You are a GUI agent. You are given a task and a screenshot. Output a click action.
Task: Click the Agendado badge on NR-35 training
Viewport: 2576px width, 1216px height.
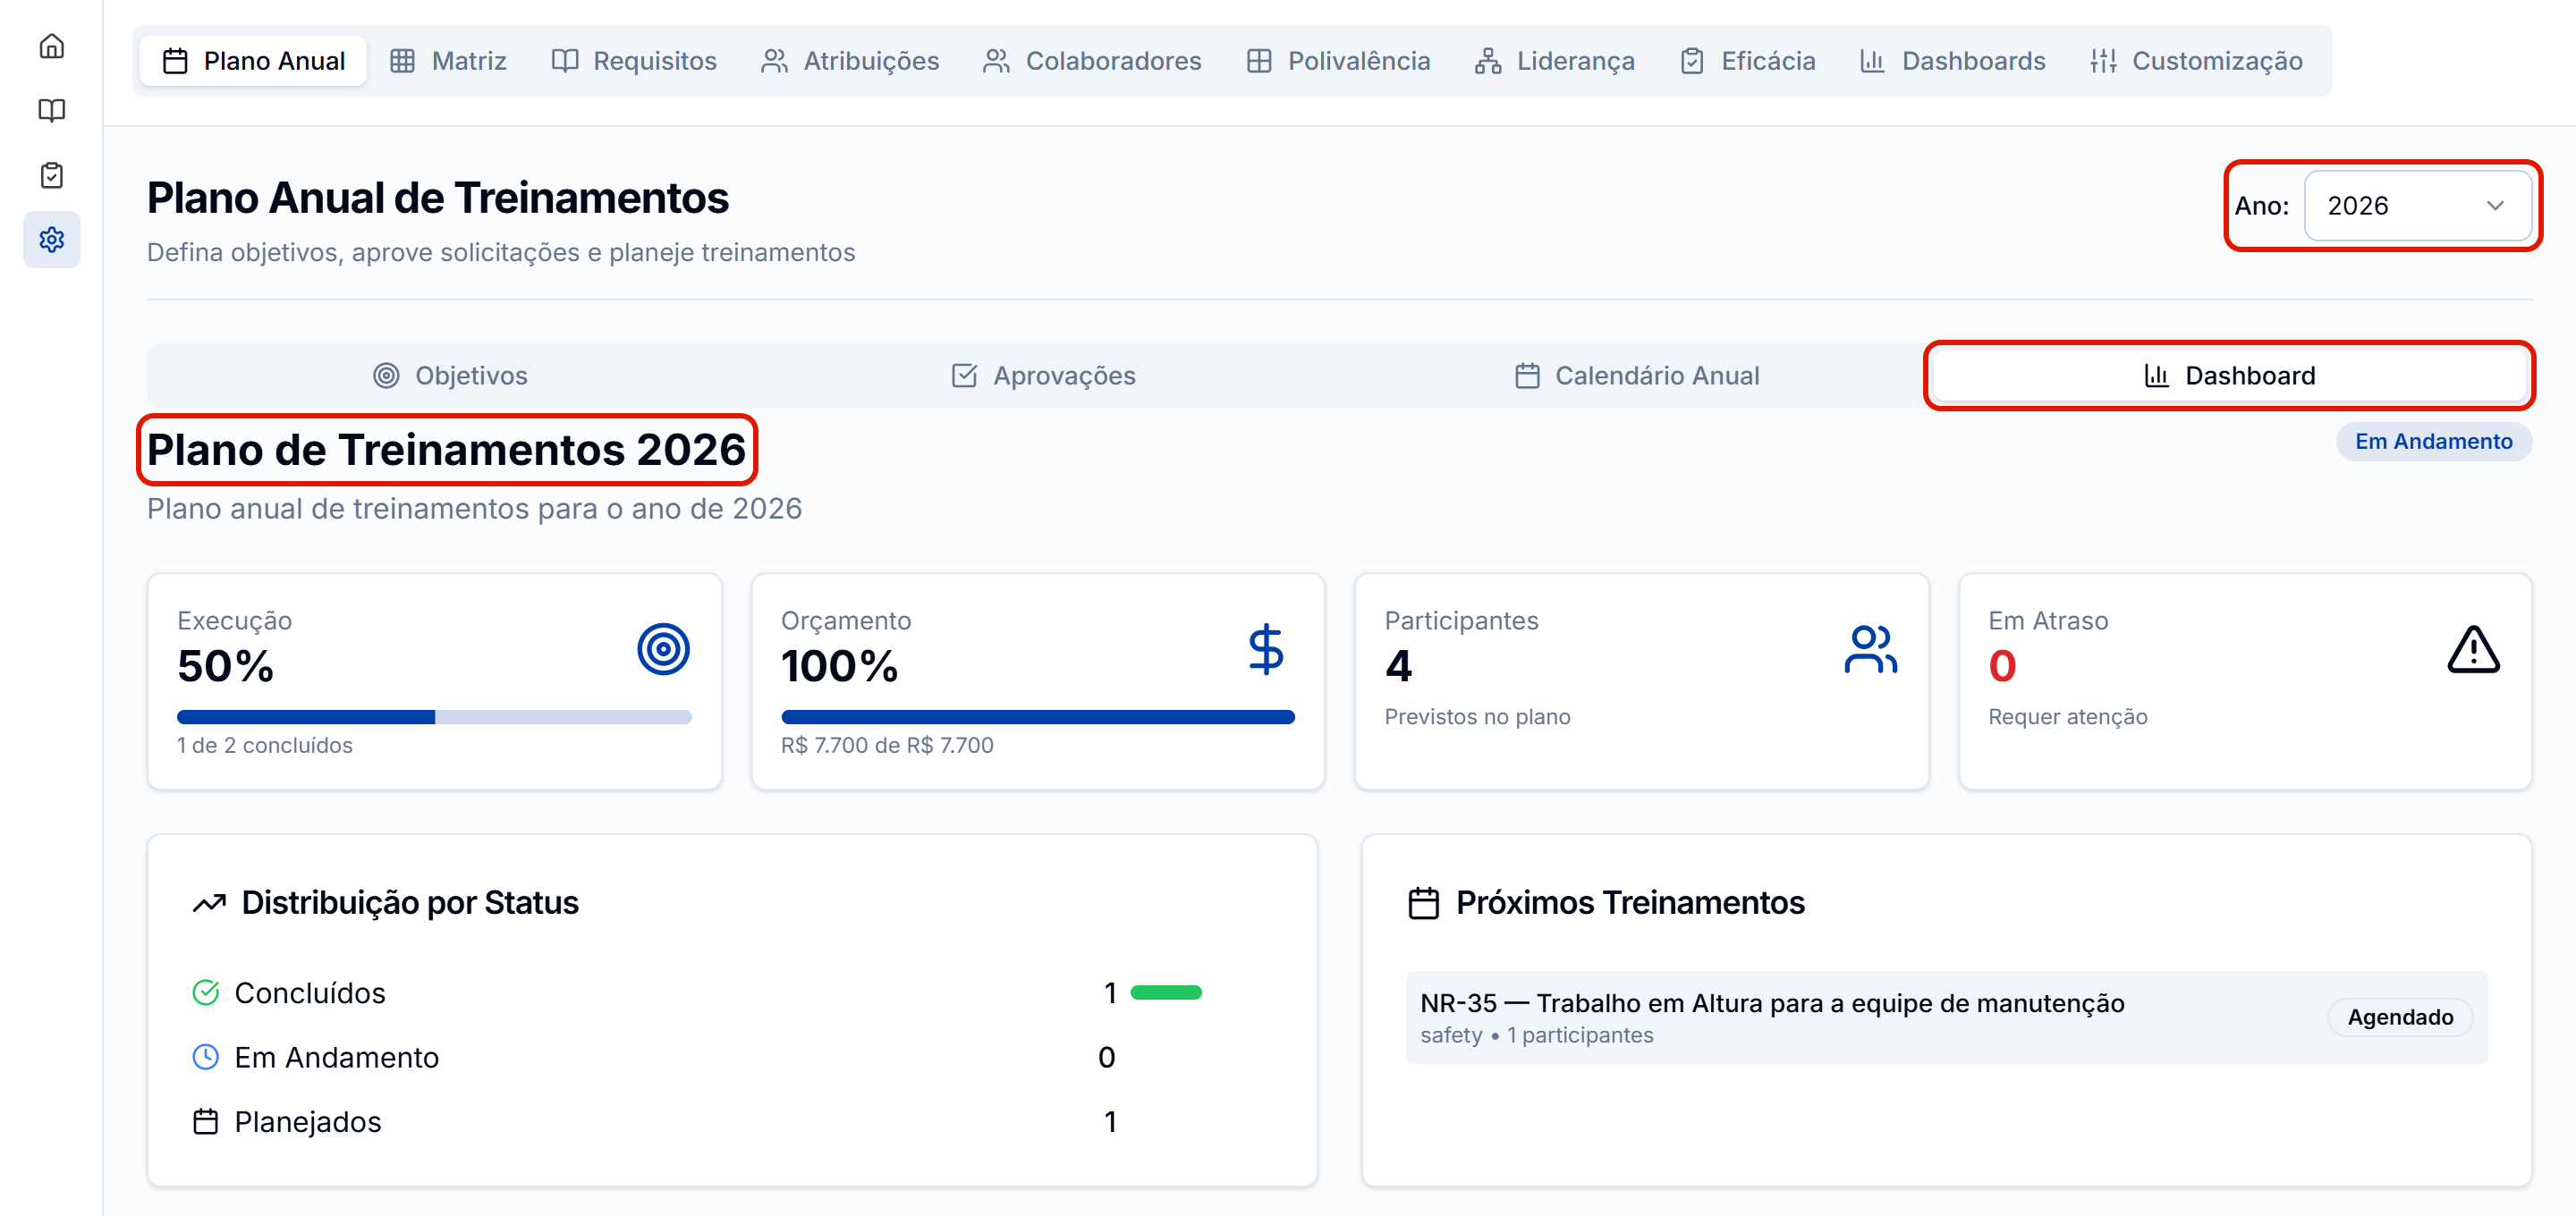click(2399, 1017)
